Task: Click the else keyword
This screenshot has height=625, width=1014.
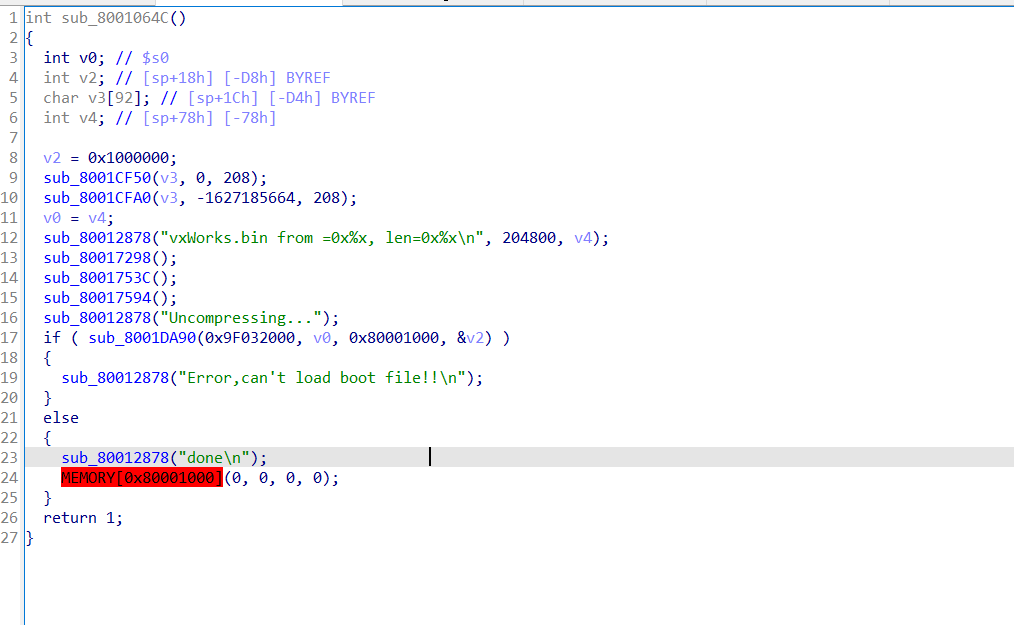Action: point(60,418)
